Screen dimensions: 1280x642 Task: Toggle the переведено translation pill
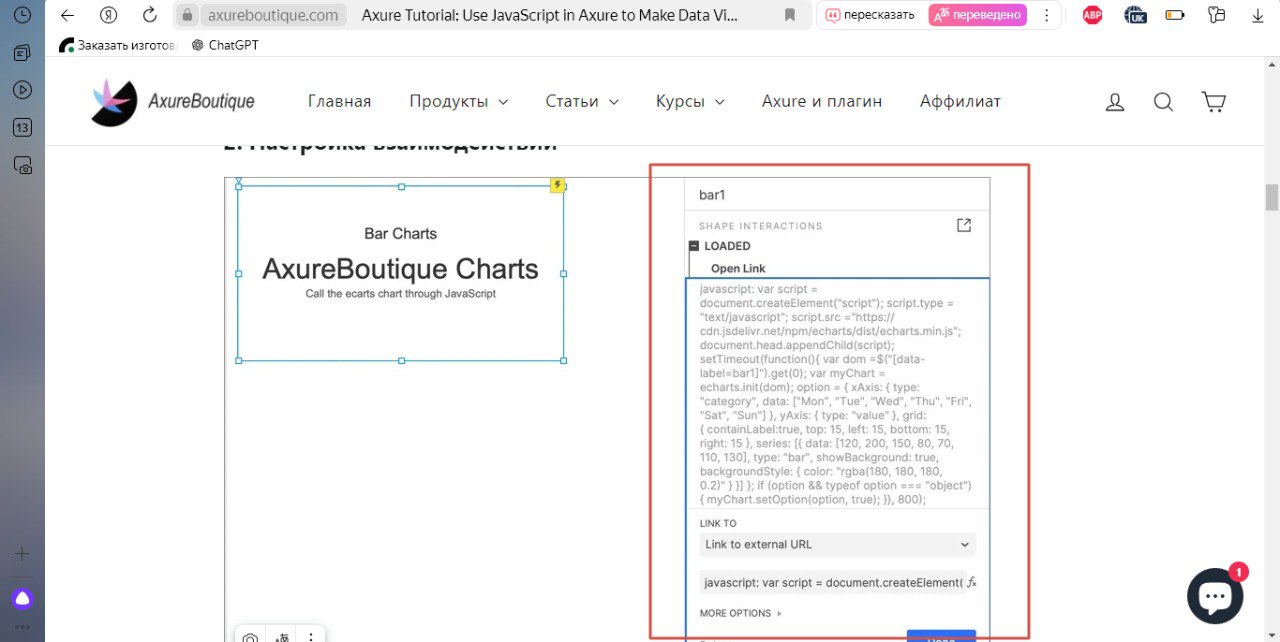977,15
